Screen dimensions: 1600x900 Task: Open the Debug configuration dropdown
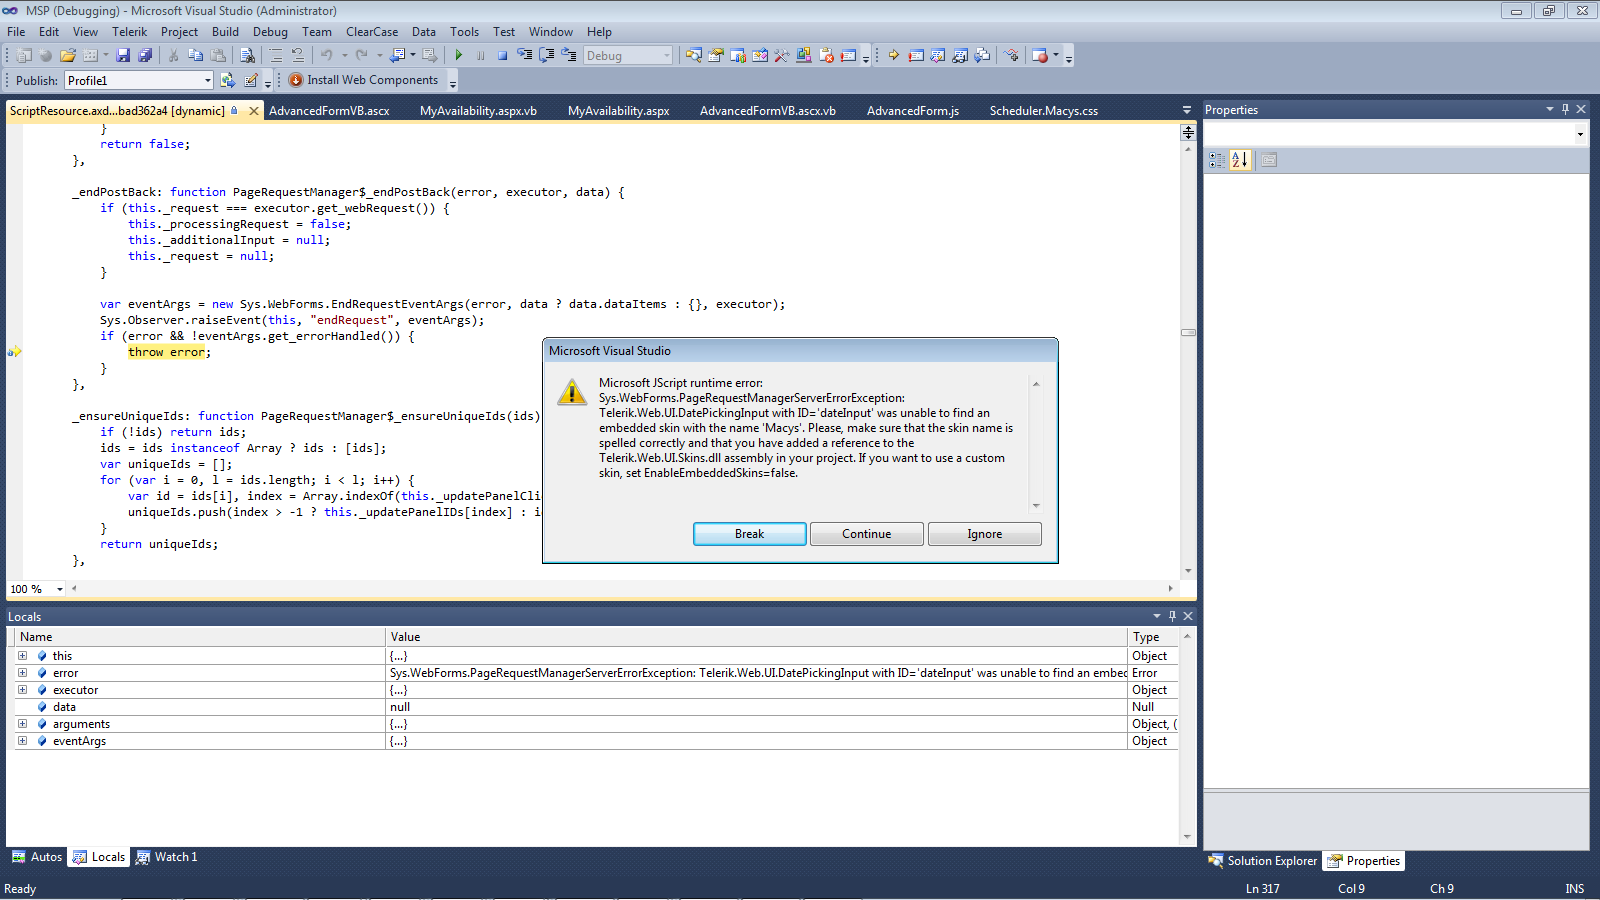pos(667,56)
